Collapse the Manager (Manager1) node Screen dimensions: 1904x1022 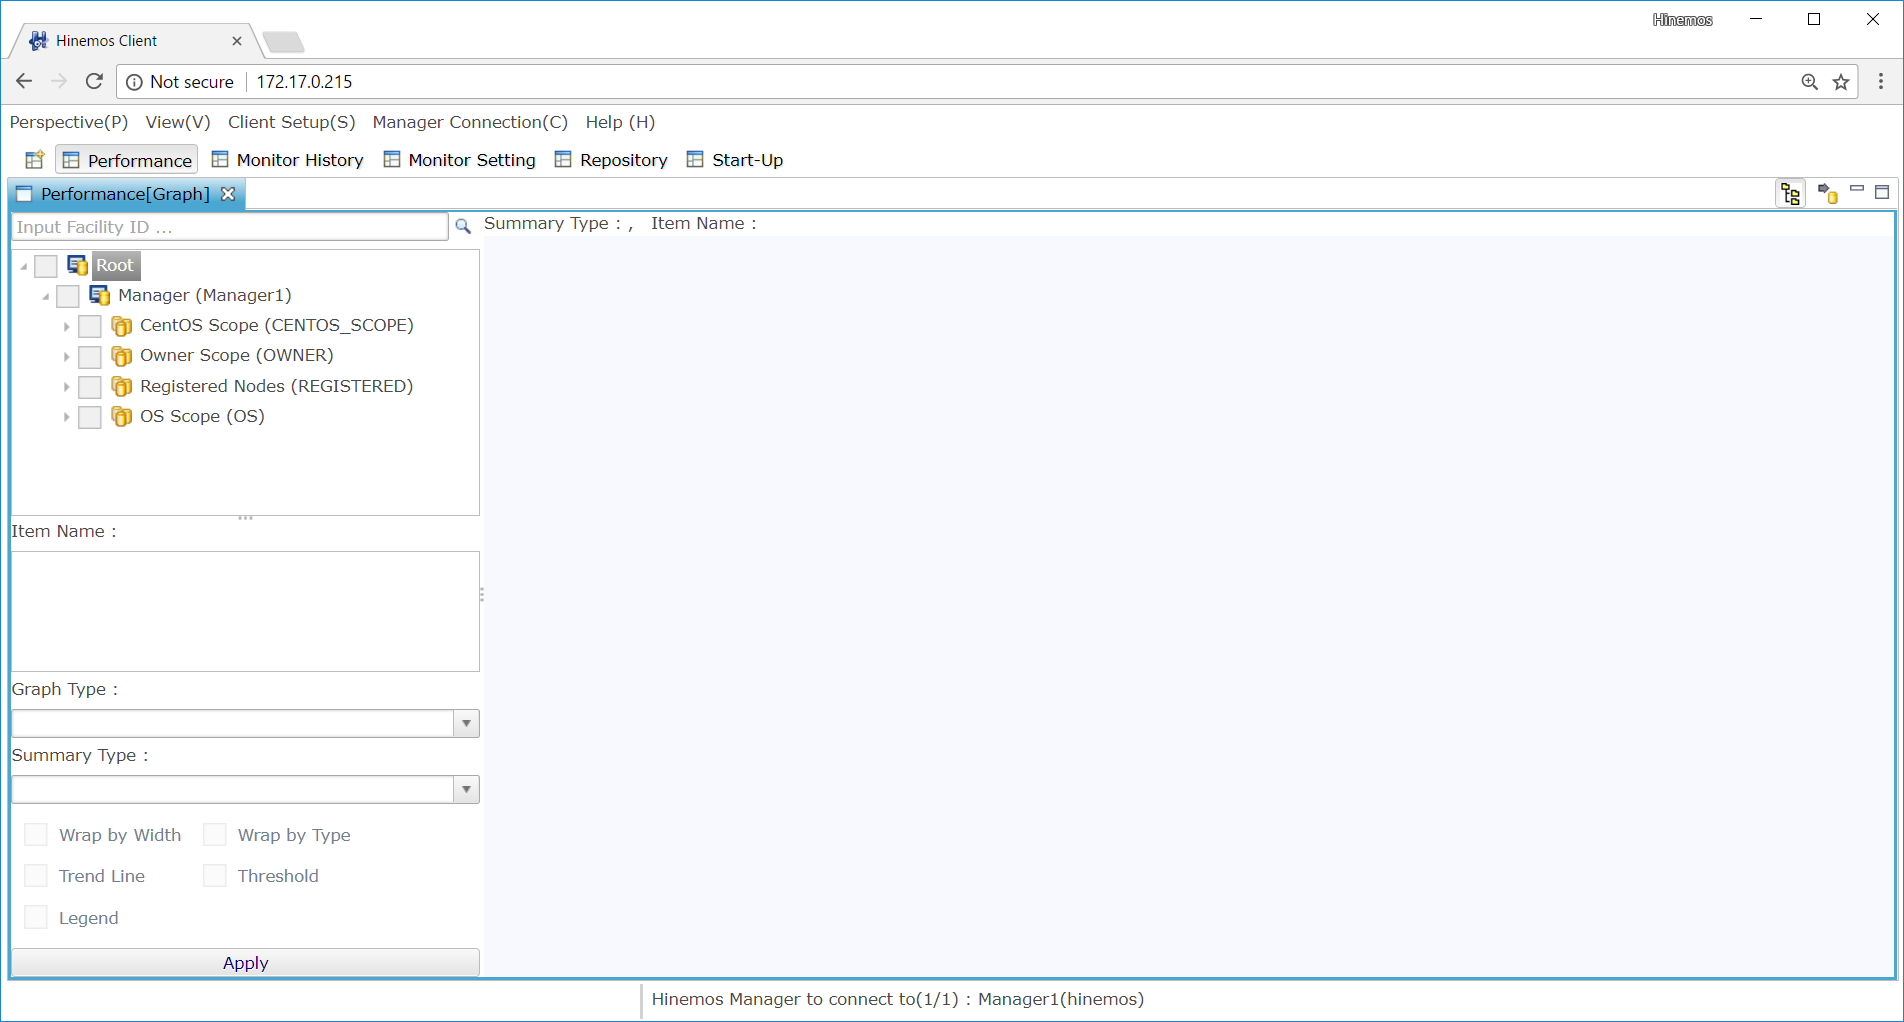coord(45,297)
